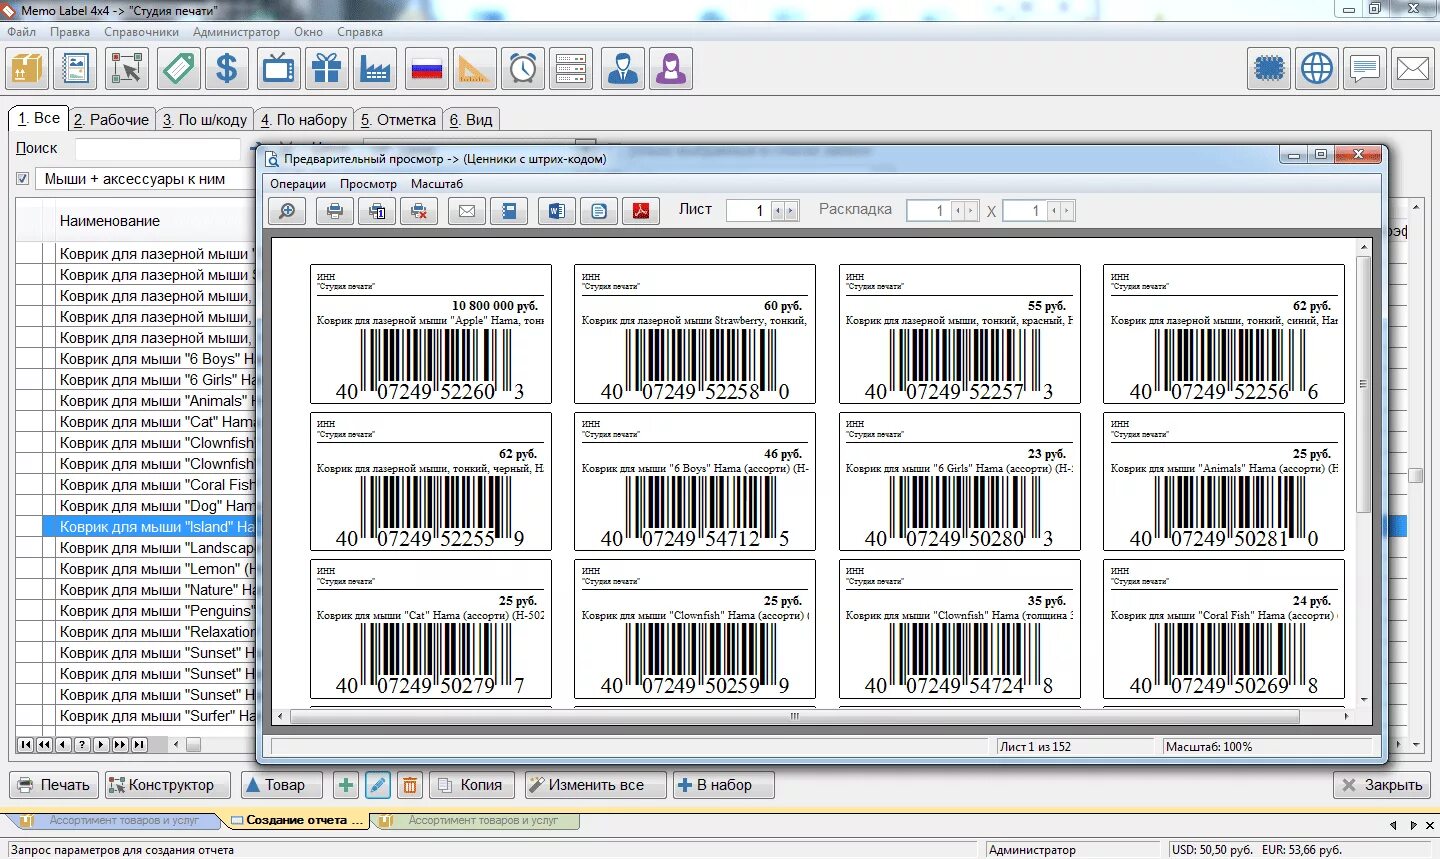The image size is (1440, 859).
Task: Open the dollar currency icon
Action: tap(227, 69)
